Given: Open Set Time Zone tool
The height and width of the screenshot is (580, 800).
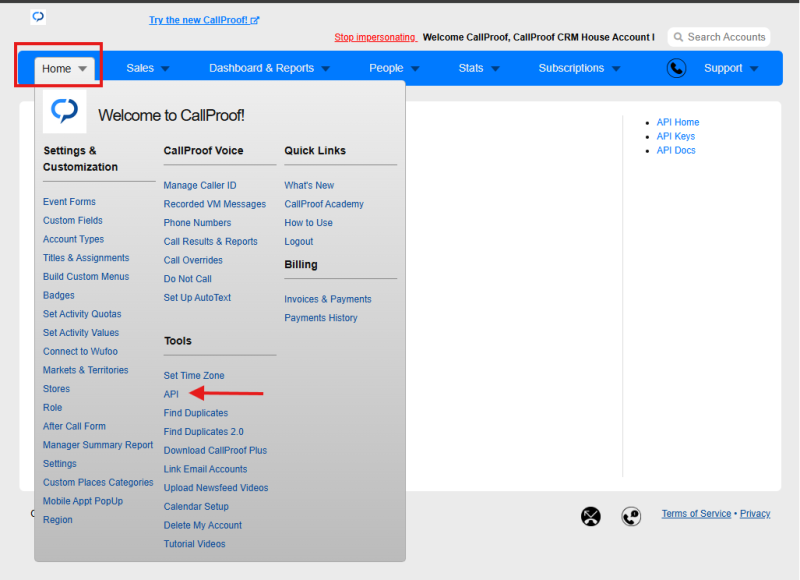Looking at the screenshot, I should [194, 376].
